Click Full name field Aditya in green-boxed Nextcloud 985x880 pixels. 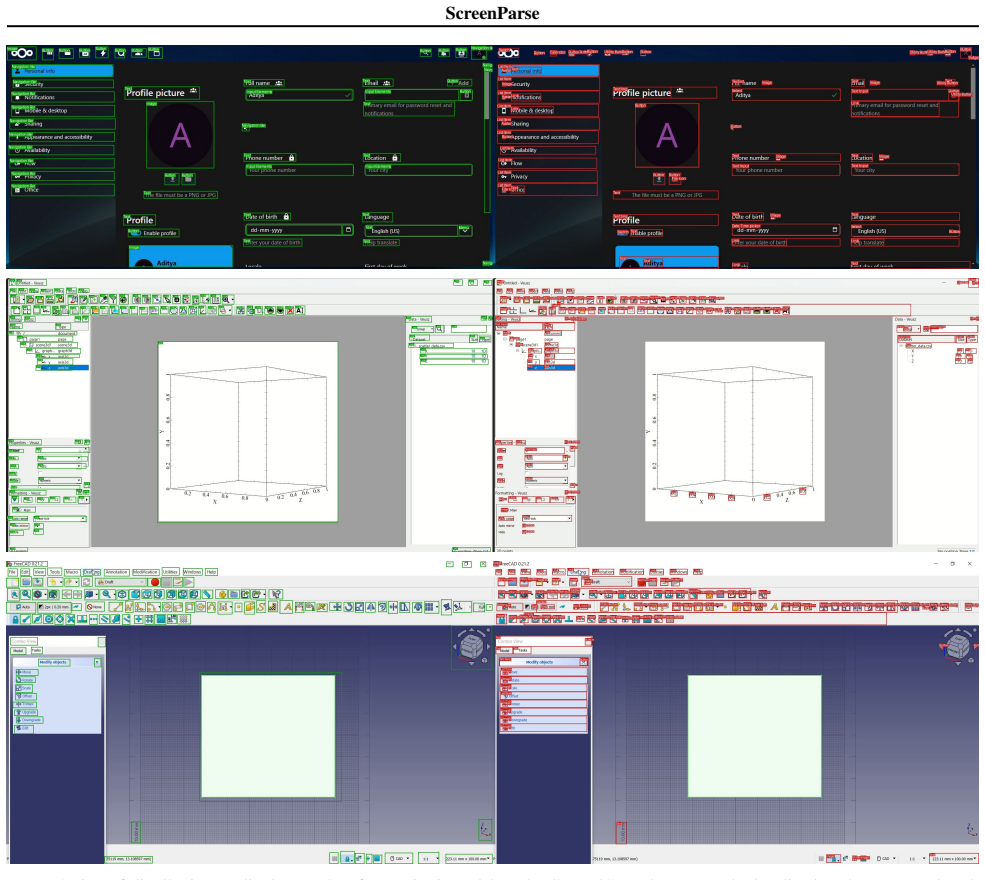pyautogui.click(x=300, y=95)
